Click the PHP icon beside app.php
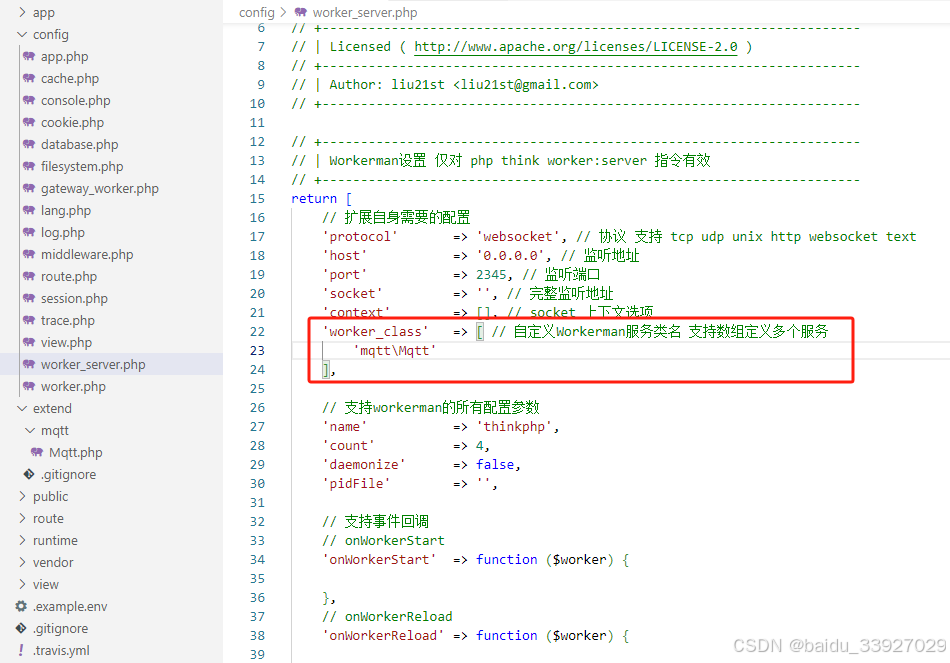Image resolution: width=950 pixels, height=663 pixels. tap(28, 56)
